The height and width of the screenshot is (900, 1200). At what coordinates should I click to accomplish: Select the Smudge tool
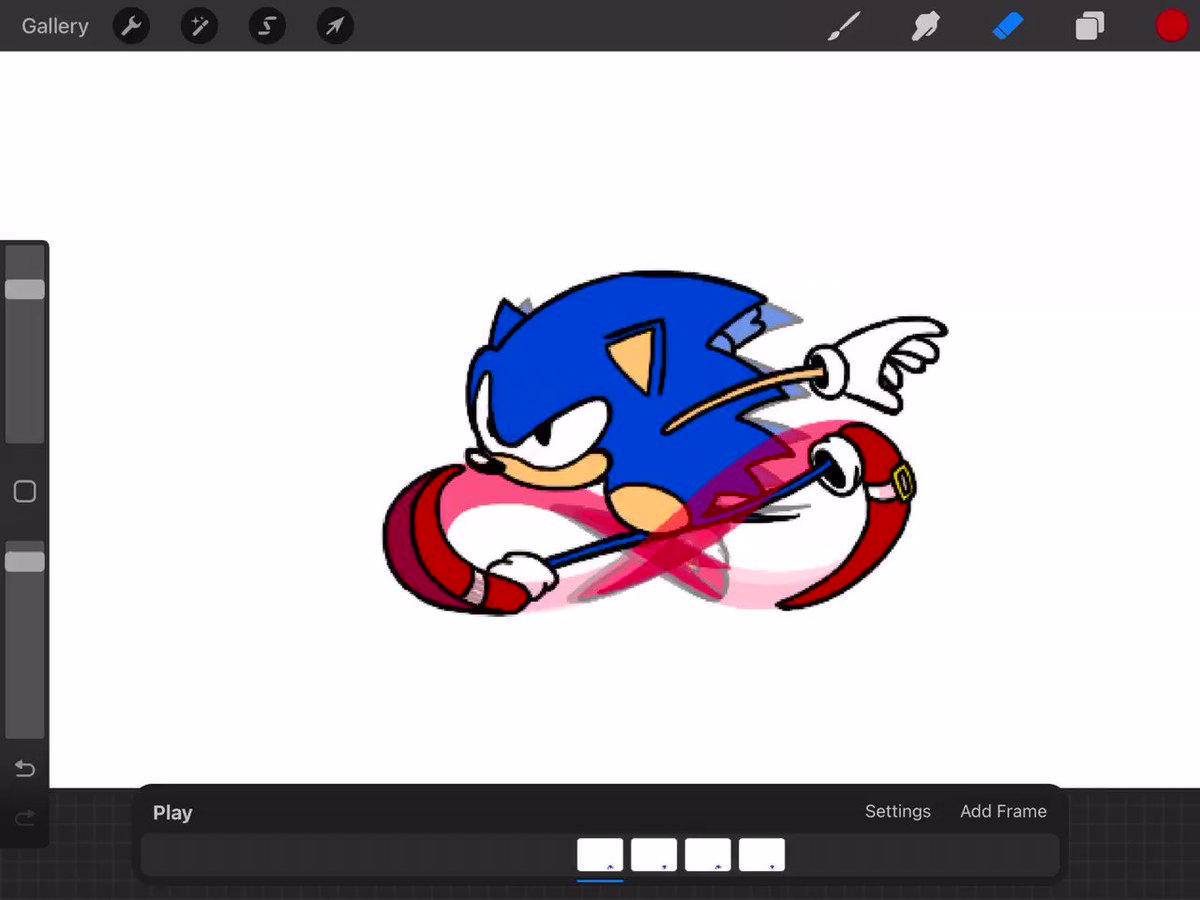coord(926,26)
